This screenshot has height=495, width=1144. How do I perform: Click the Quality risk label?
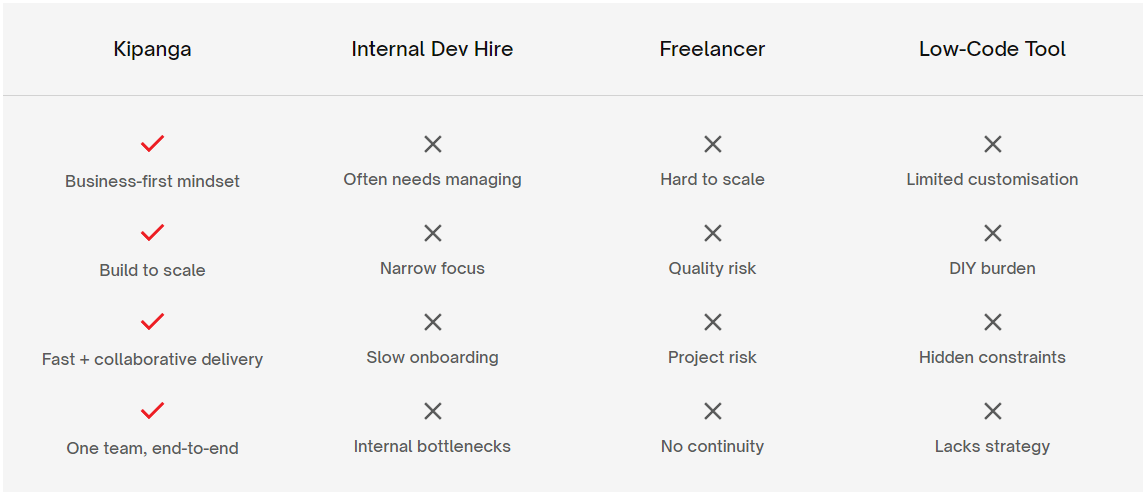tap(712, 268)
